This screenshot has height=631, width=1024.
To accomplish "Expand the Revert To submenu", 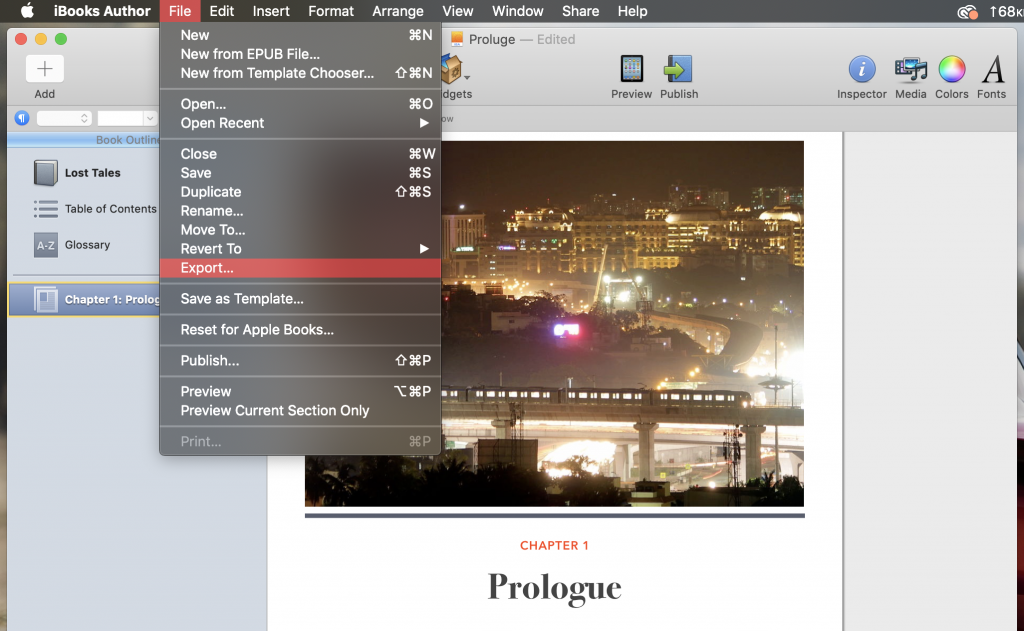I will pyautogui.click(x=300, y=248).
